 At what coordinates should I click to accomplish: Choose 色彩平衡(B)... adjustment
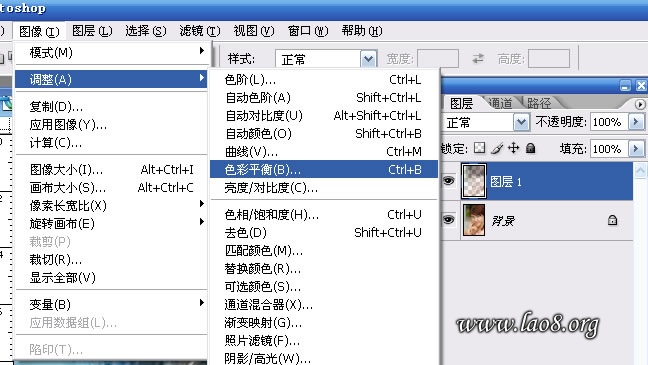(324, 169)
